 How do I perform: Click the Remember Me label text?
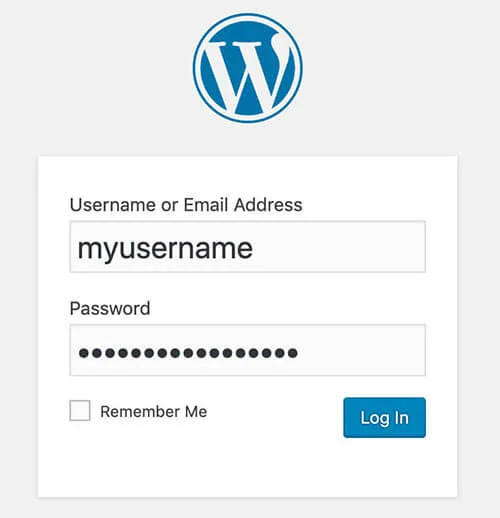click(x=154, y=411)
